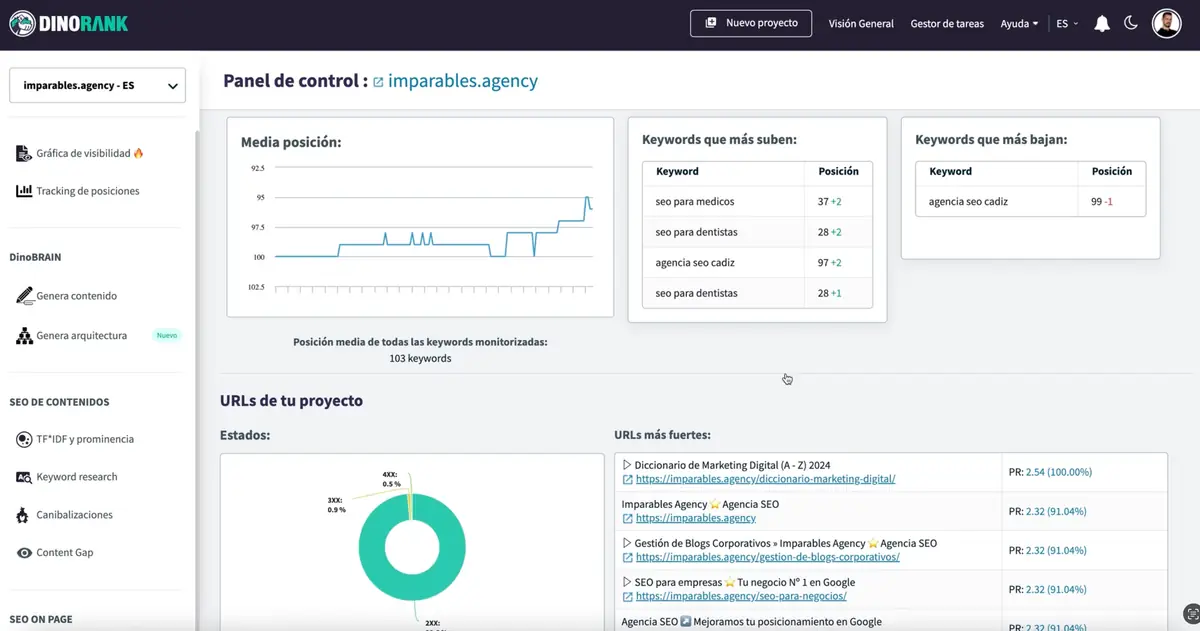Open the seo-para-negocios URL
Image resolution: width=1200 pixels, height=631 pixels.
pyautogui.click(x=741, y=596)
